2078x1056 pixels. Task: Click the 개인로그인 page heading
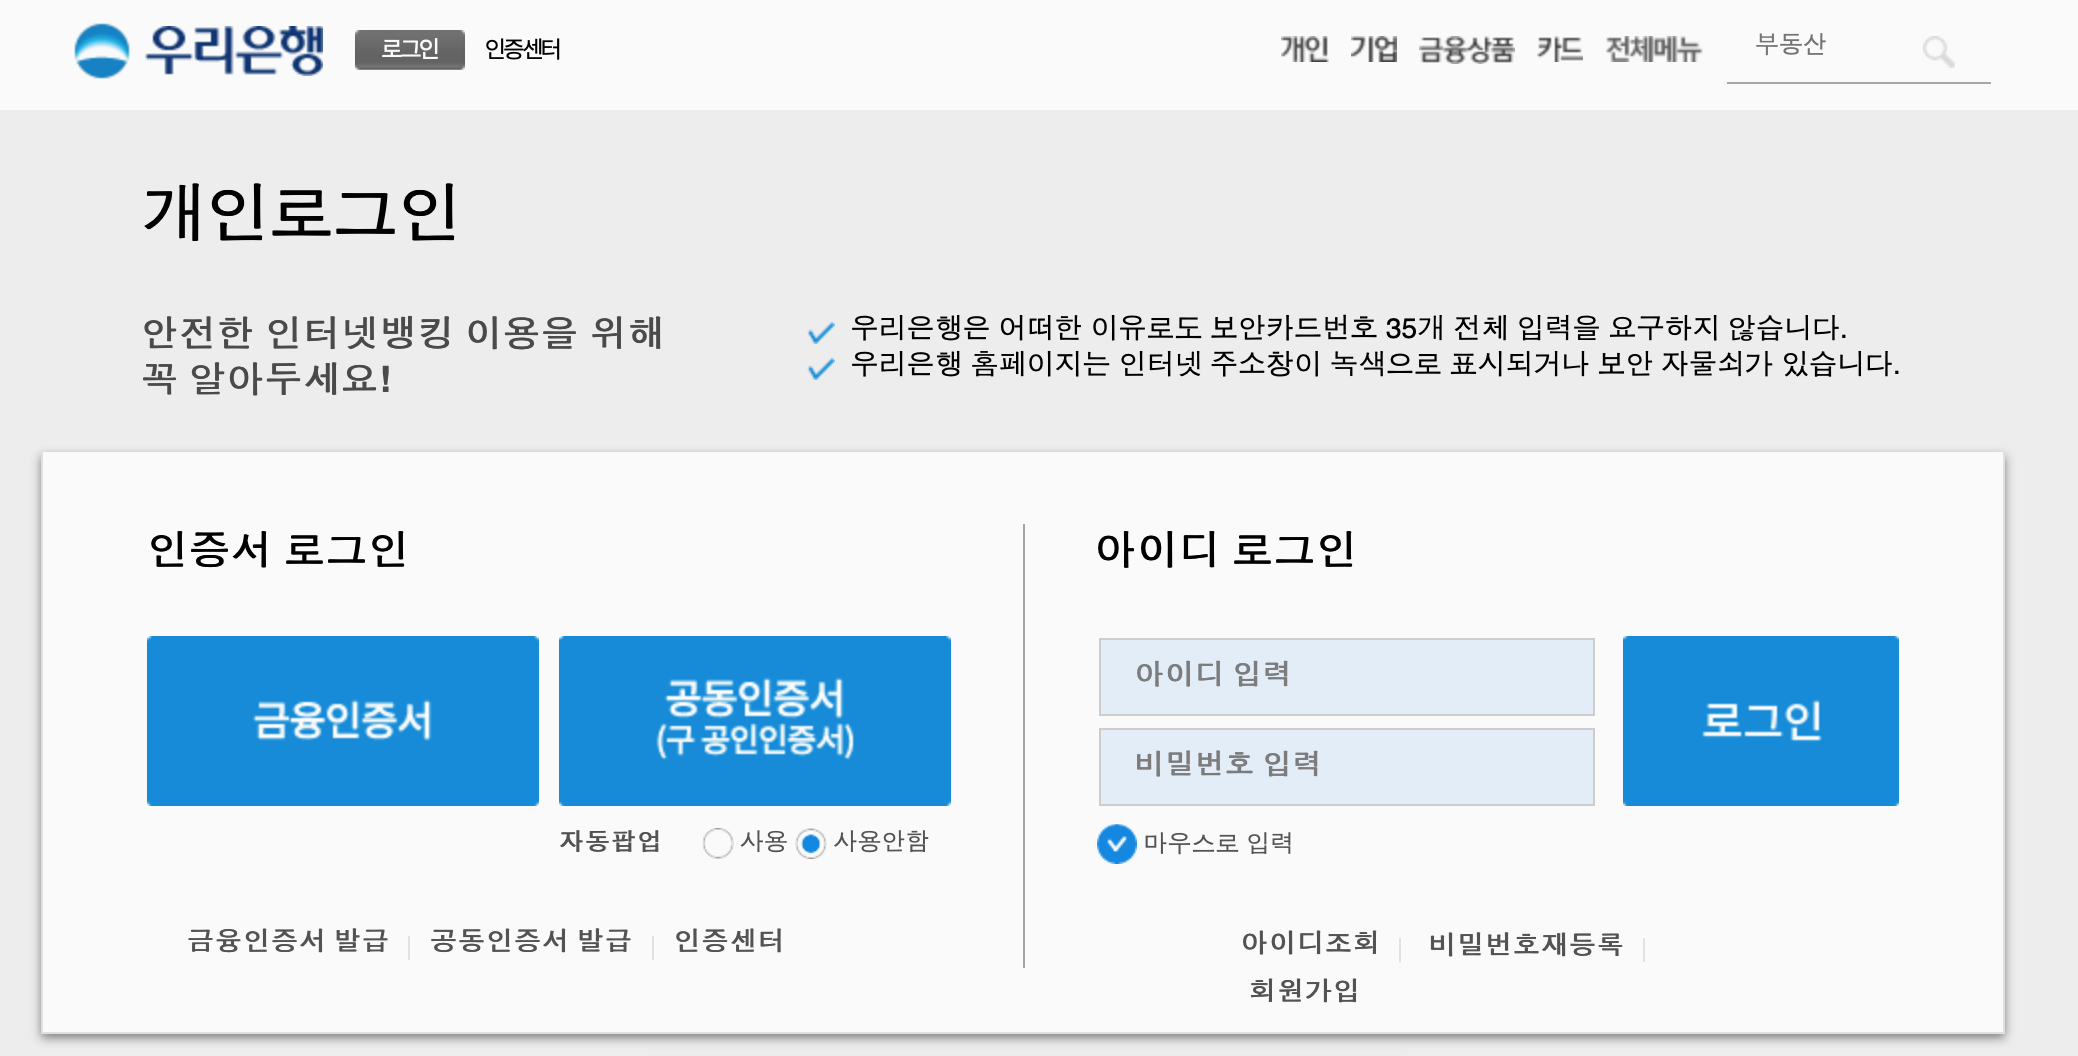click(x=300, y=212)
